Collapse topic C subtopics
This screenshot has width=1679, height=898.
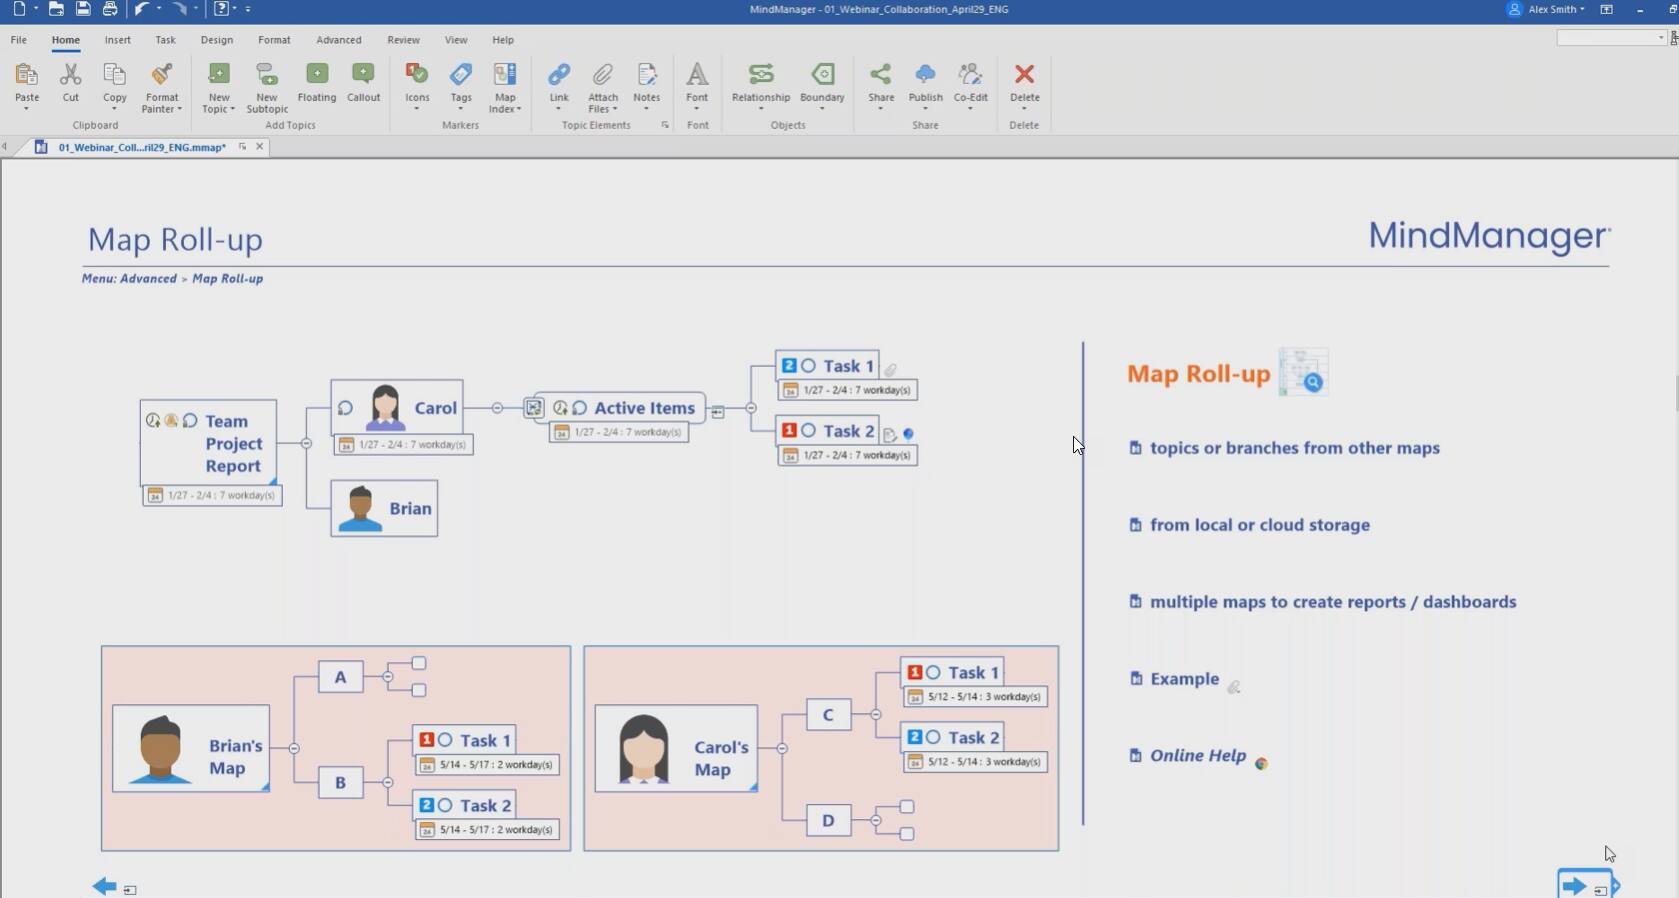click(x=875, y=715)
